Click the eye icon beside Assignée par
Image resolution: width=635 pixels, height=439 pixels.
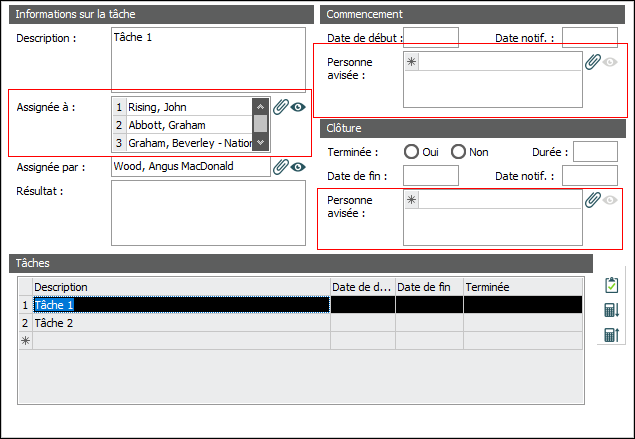(297, 167)
